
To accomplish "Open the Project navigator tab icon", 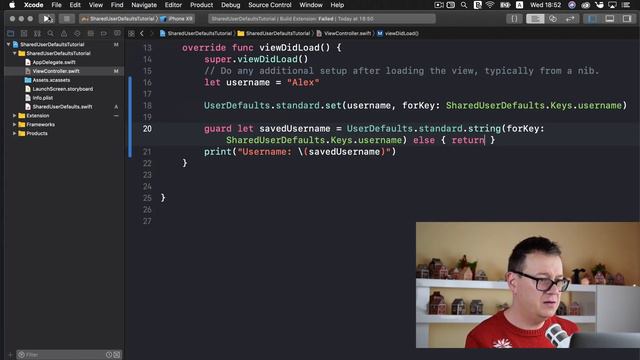I will pos(11,33).
